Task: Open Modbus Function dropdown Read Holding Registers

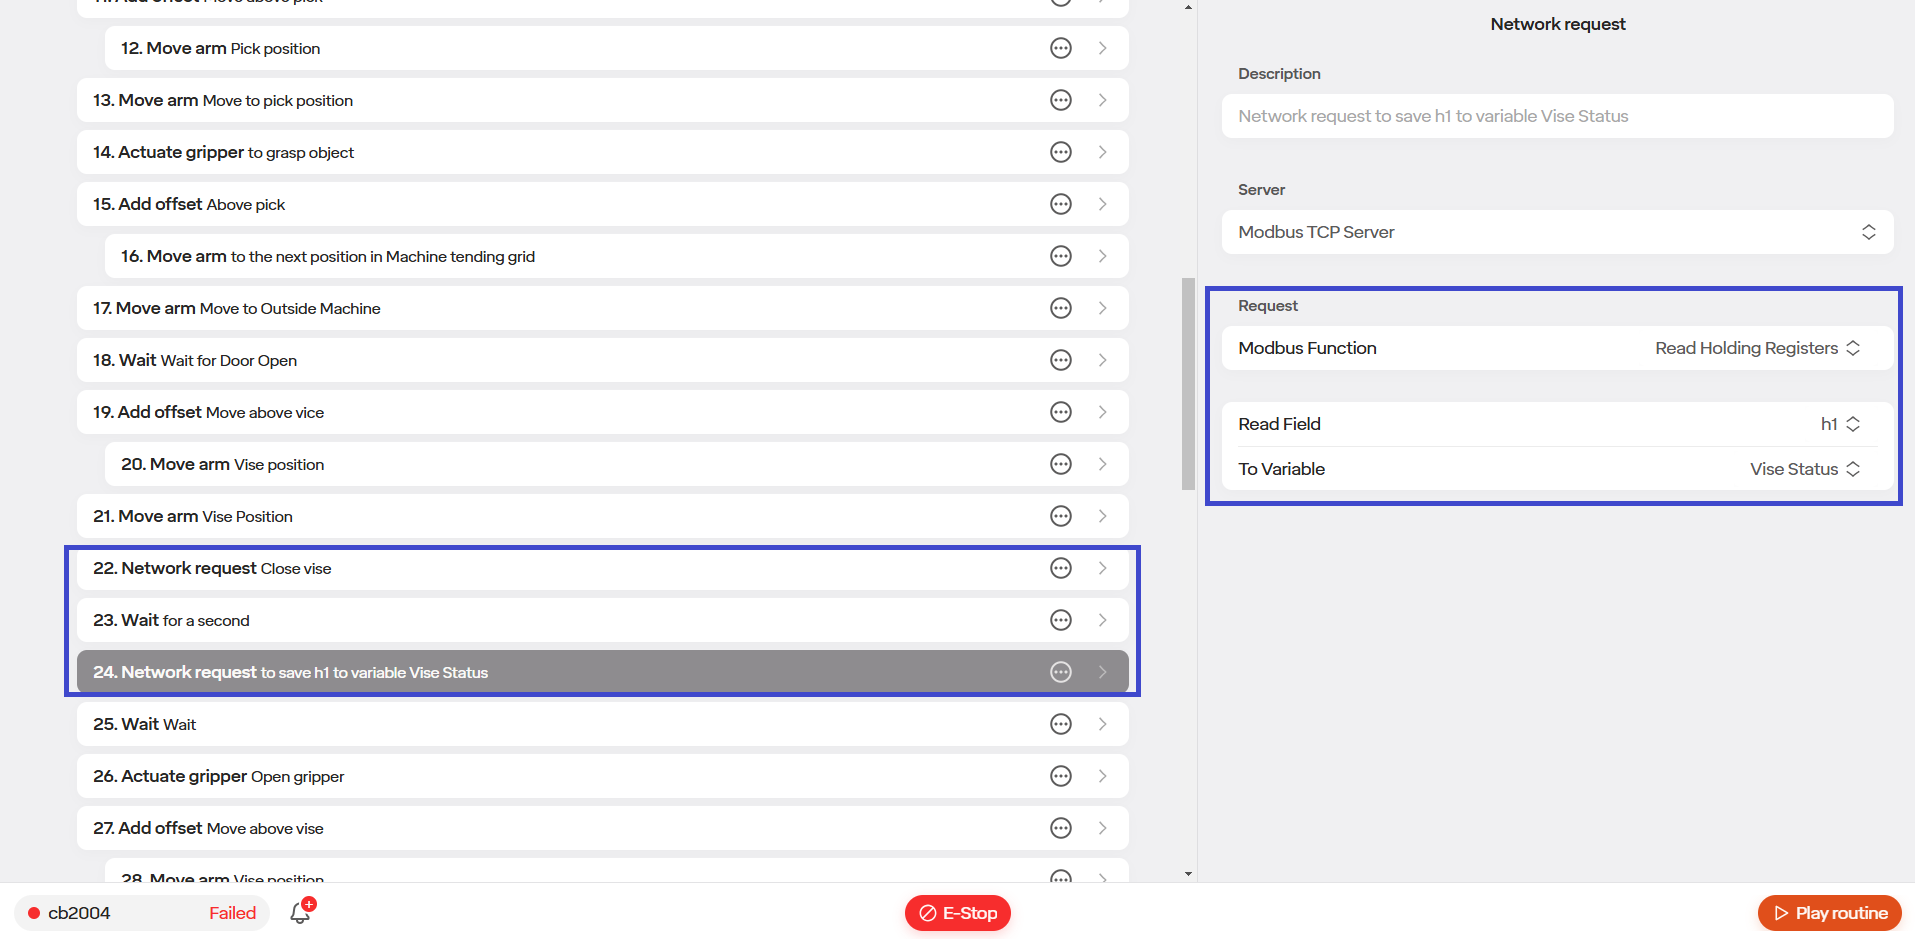Action: [x=1757, y=348]
